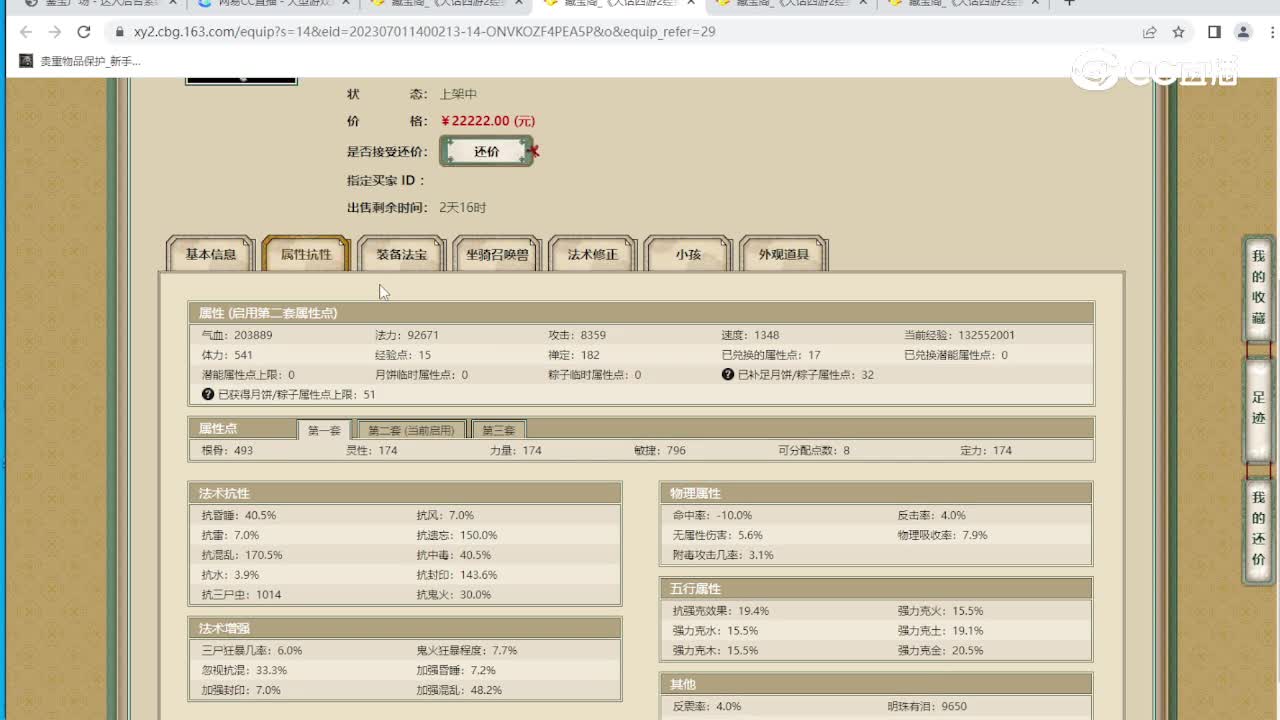Click the 法力: 92671 value

pyautogui.click(x=407, y=335)
